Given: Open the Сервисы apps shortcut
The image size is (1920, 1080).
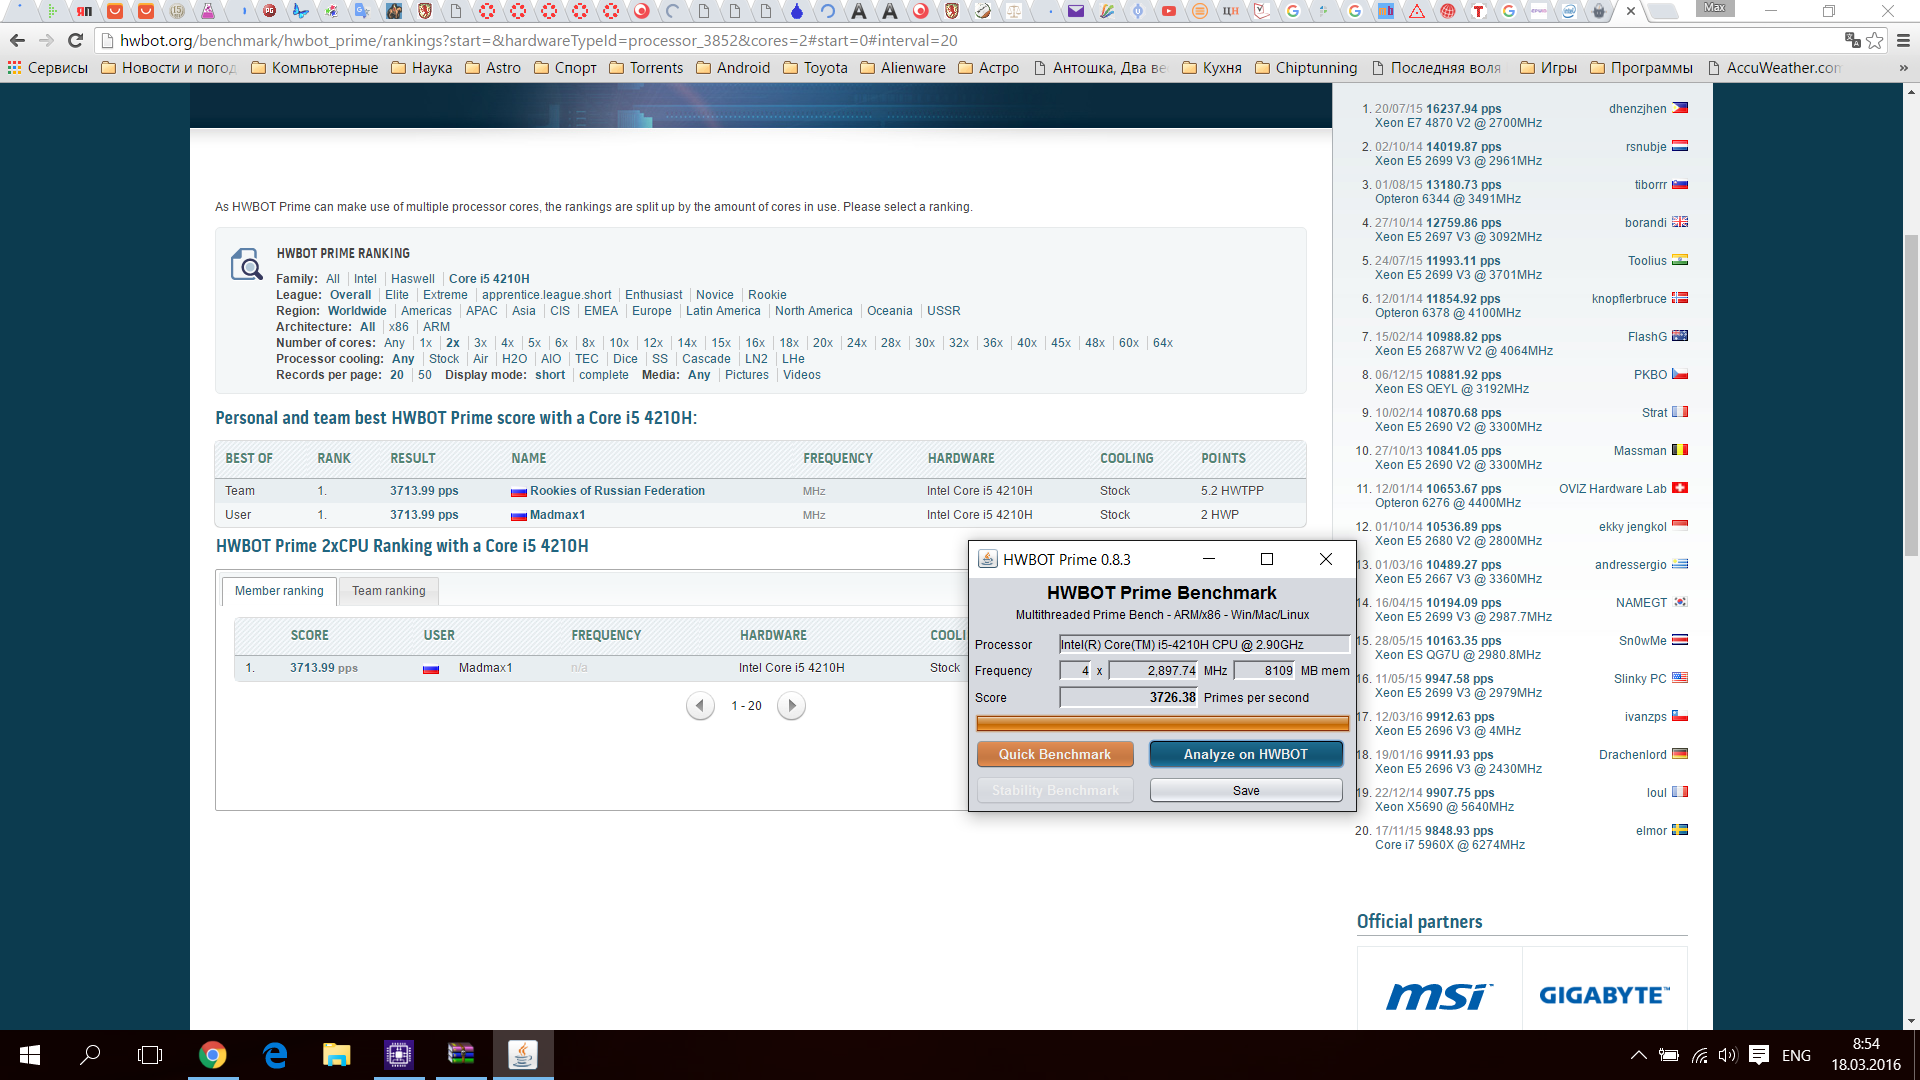Looking at the screenshot, I should point(47,68).
